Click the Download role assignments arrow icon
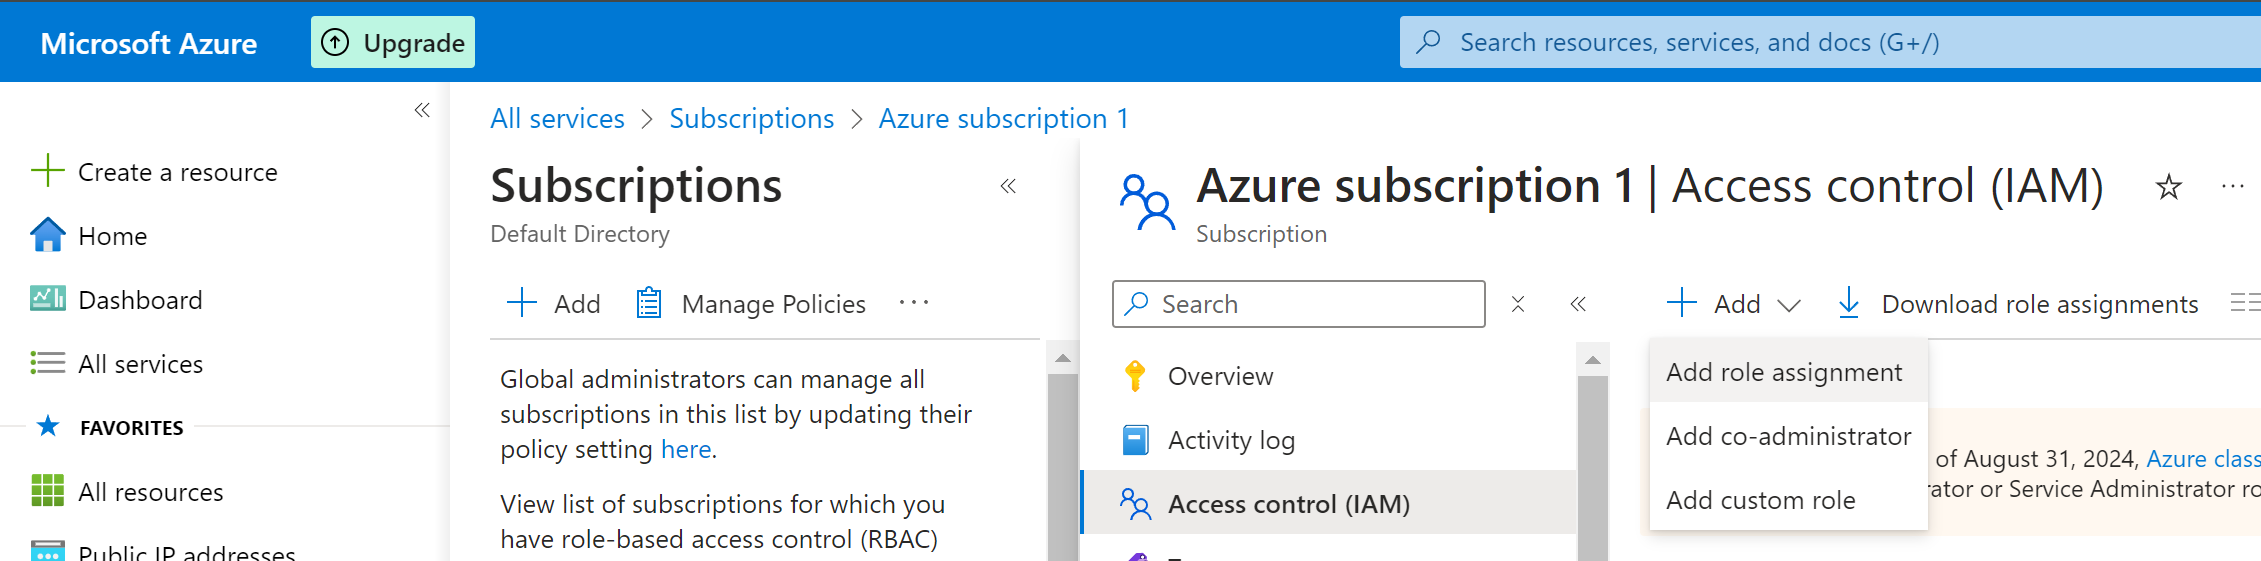Image resolution: width=2261 pixels, height=561 pixels. pyautogui.click(x=1849, y=303)
